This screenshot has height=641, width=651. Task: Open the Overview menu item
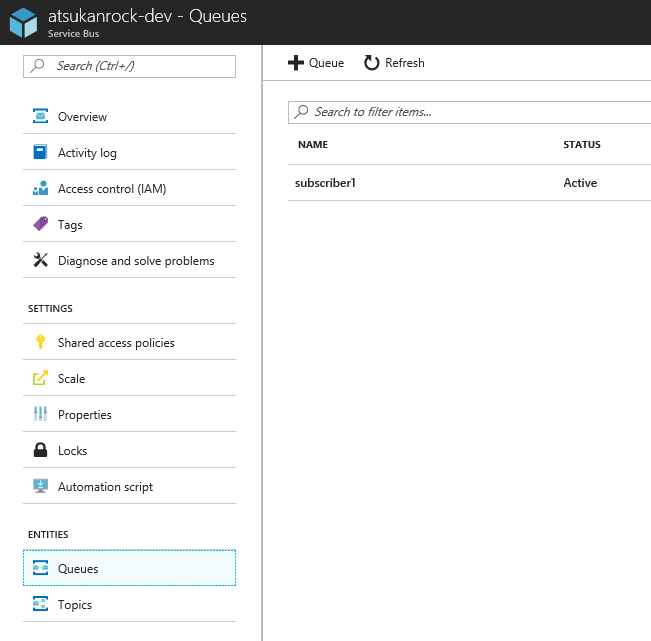pos(130,116)
